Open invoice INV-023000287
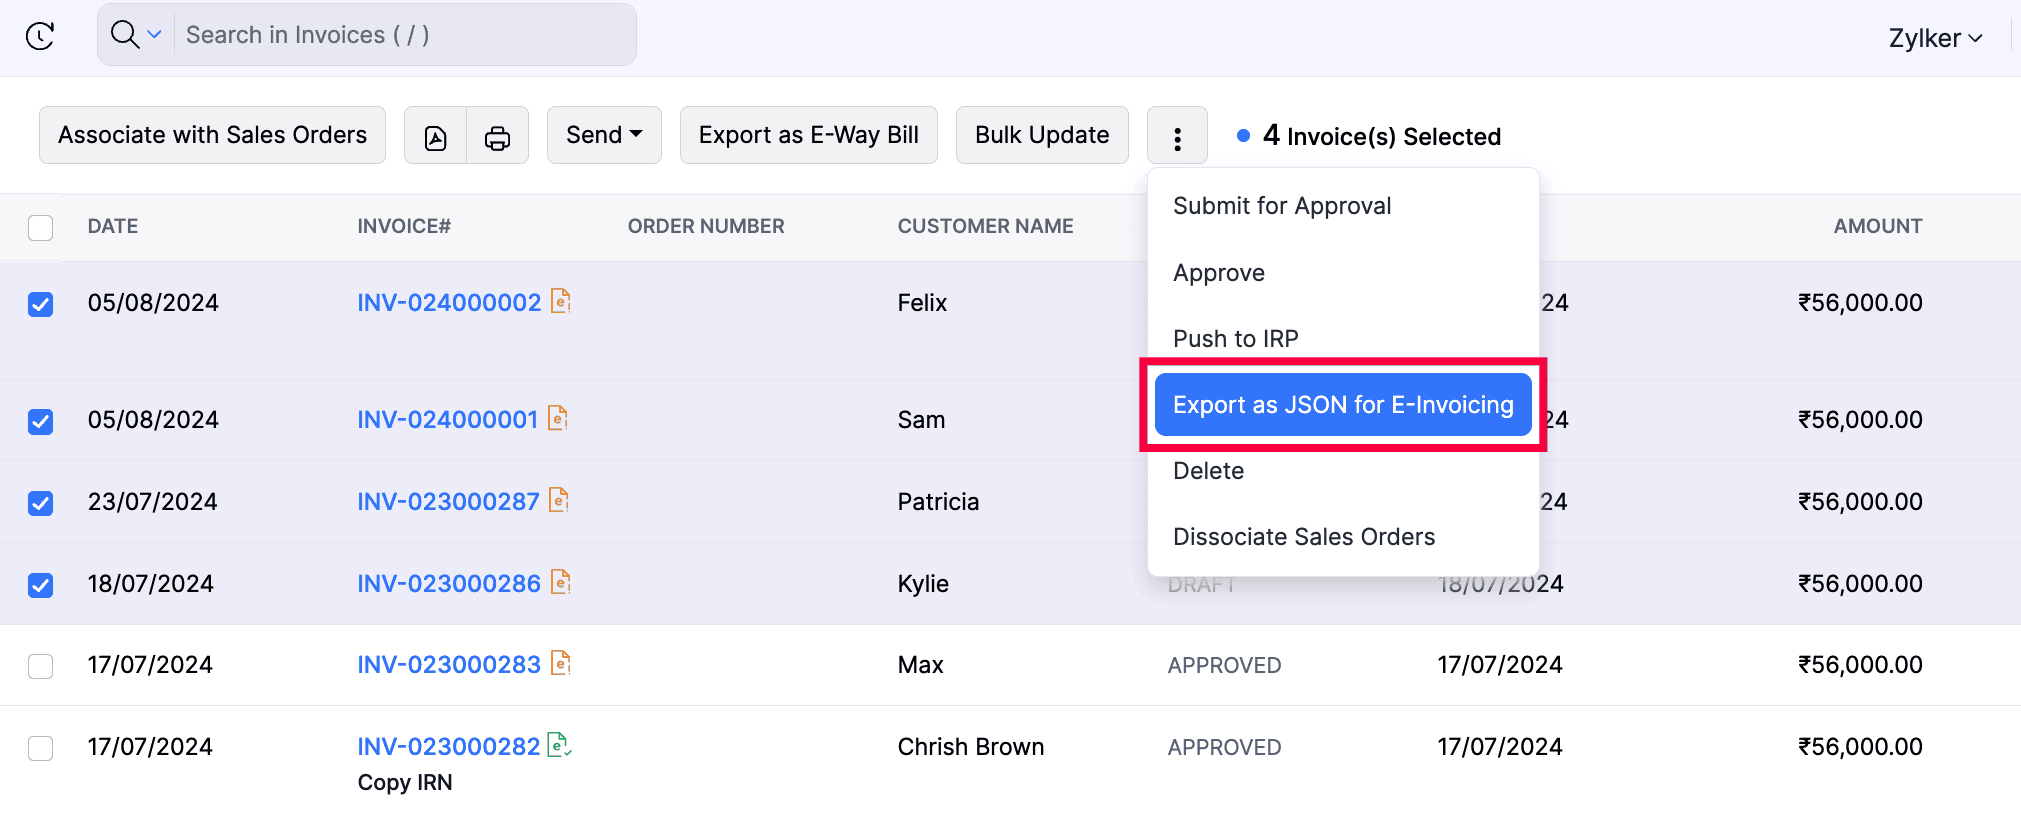The width and height of the screenshot is (2021, 814). click(x=448, y=501)
